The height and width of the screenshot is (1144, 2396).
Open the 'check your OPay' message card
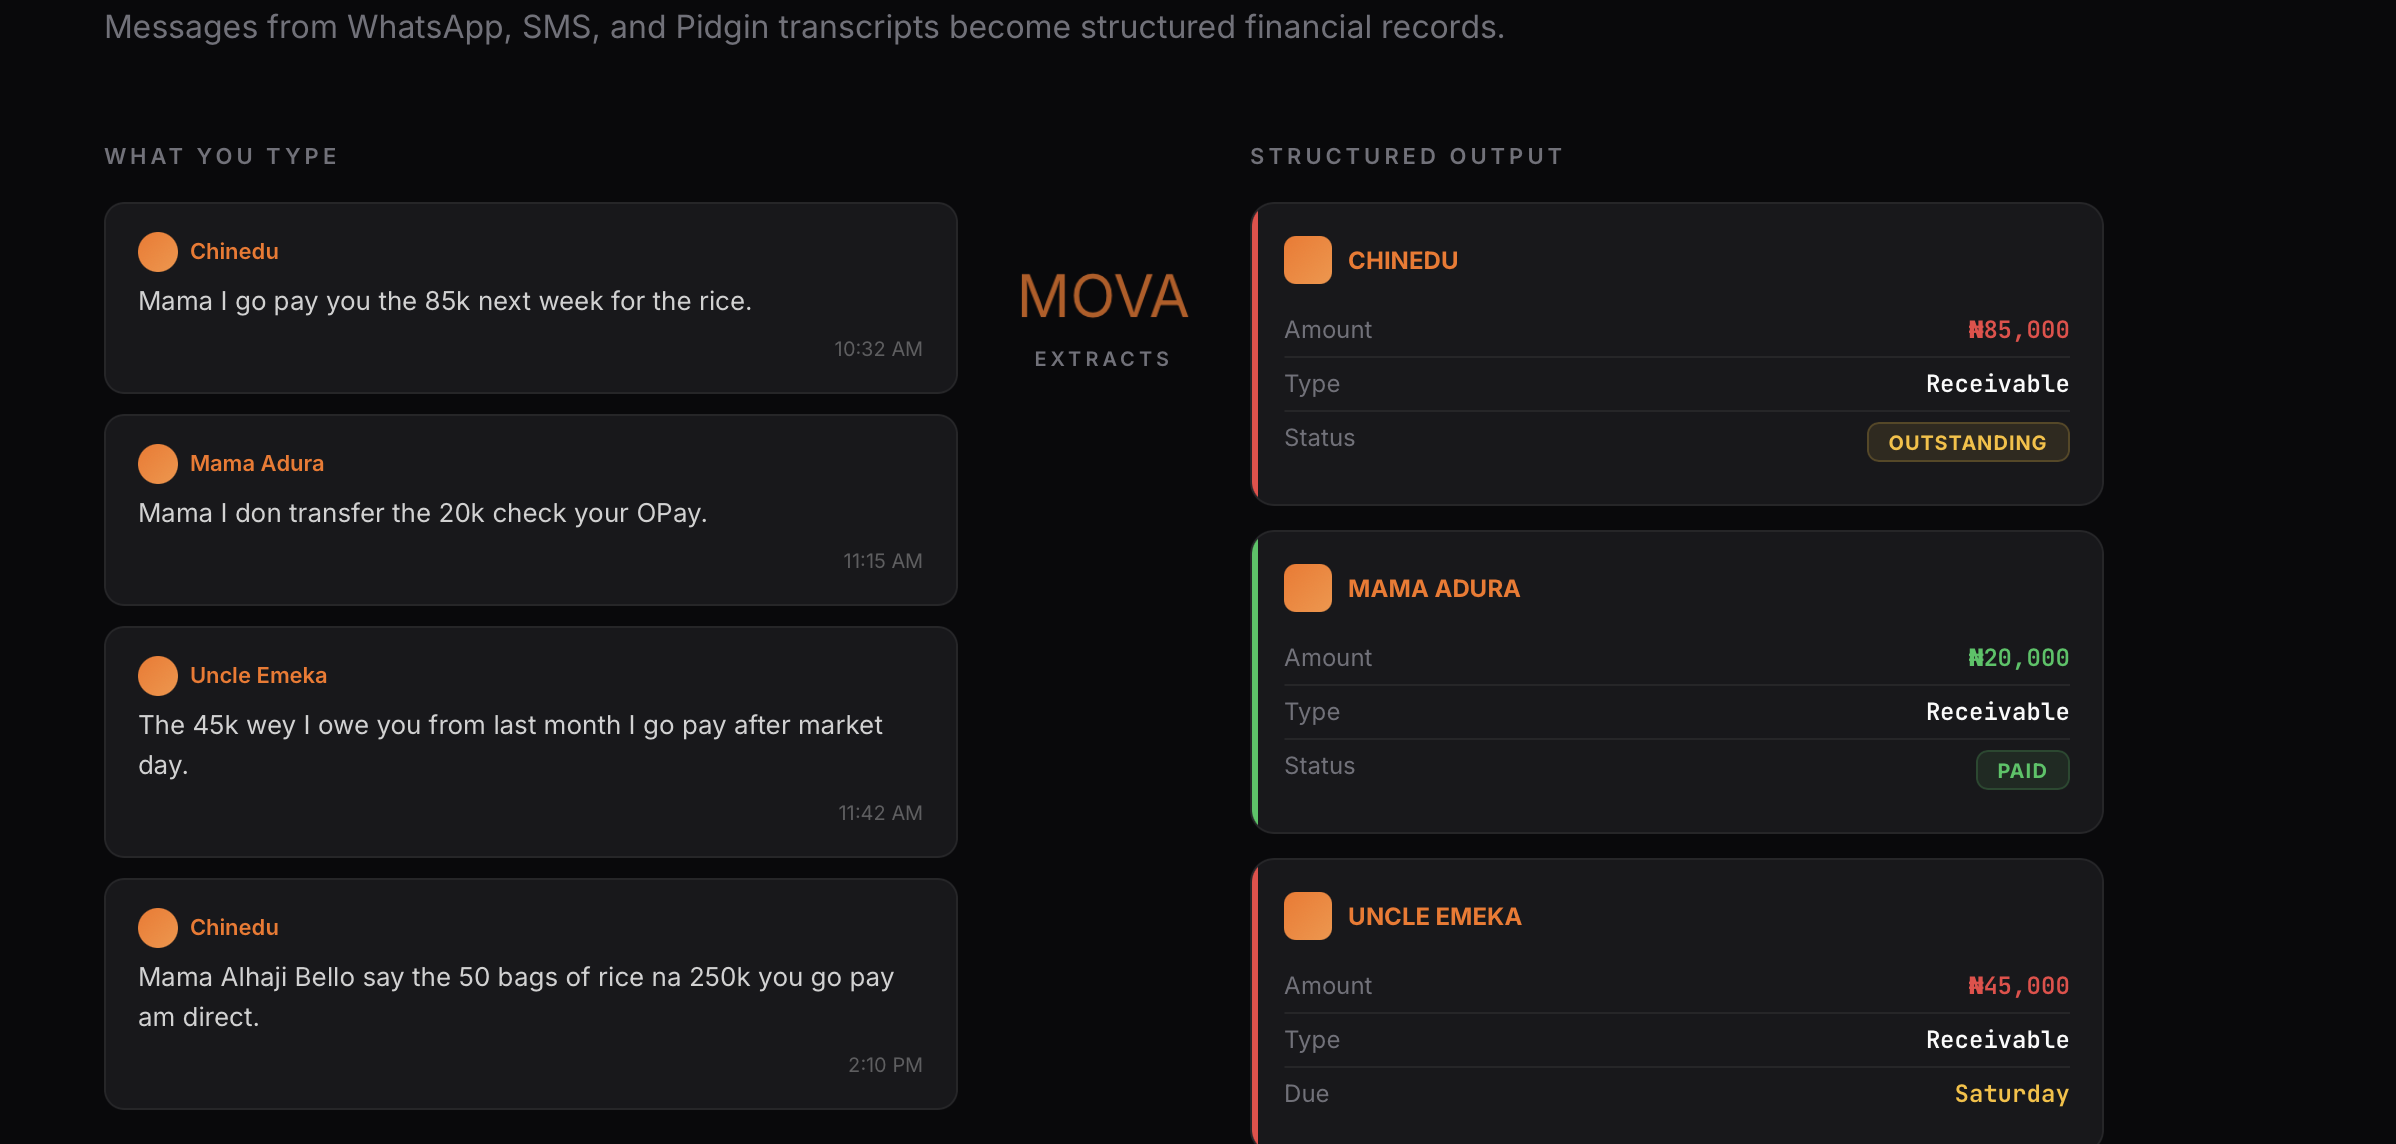tap(531, 510)
